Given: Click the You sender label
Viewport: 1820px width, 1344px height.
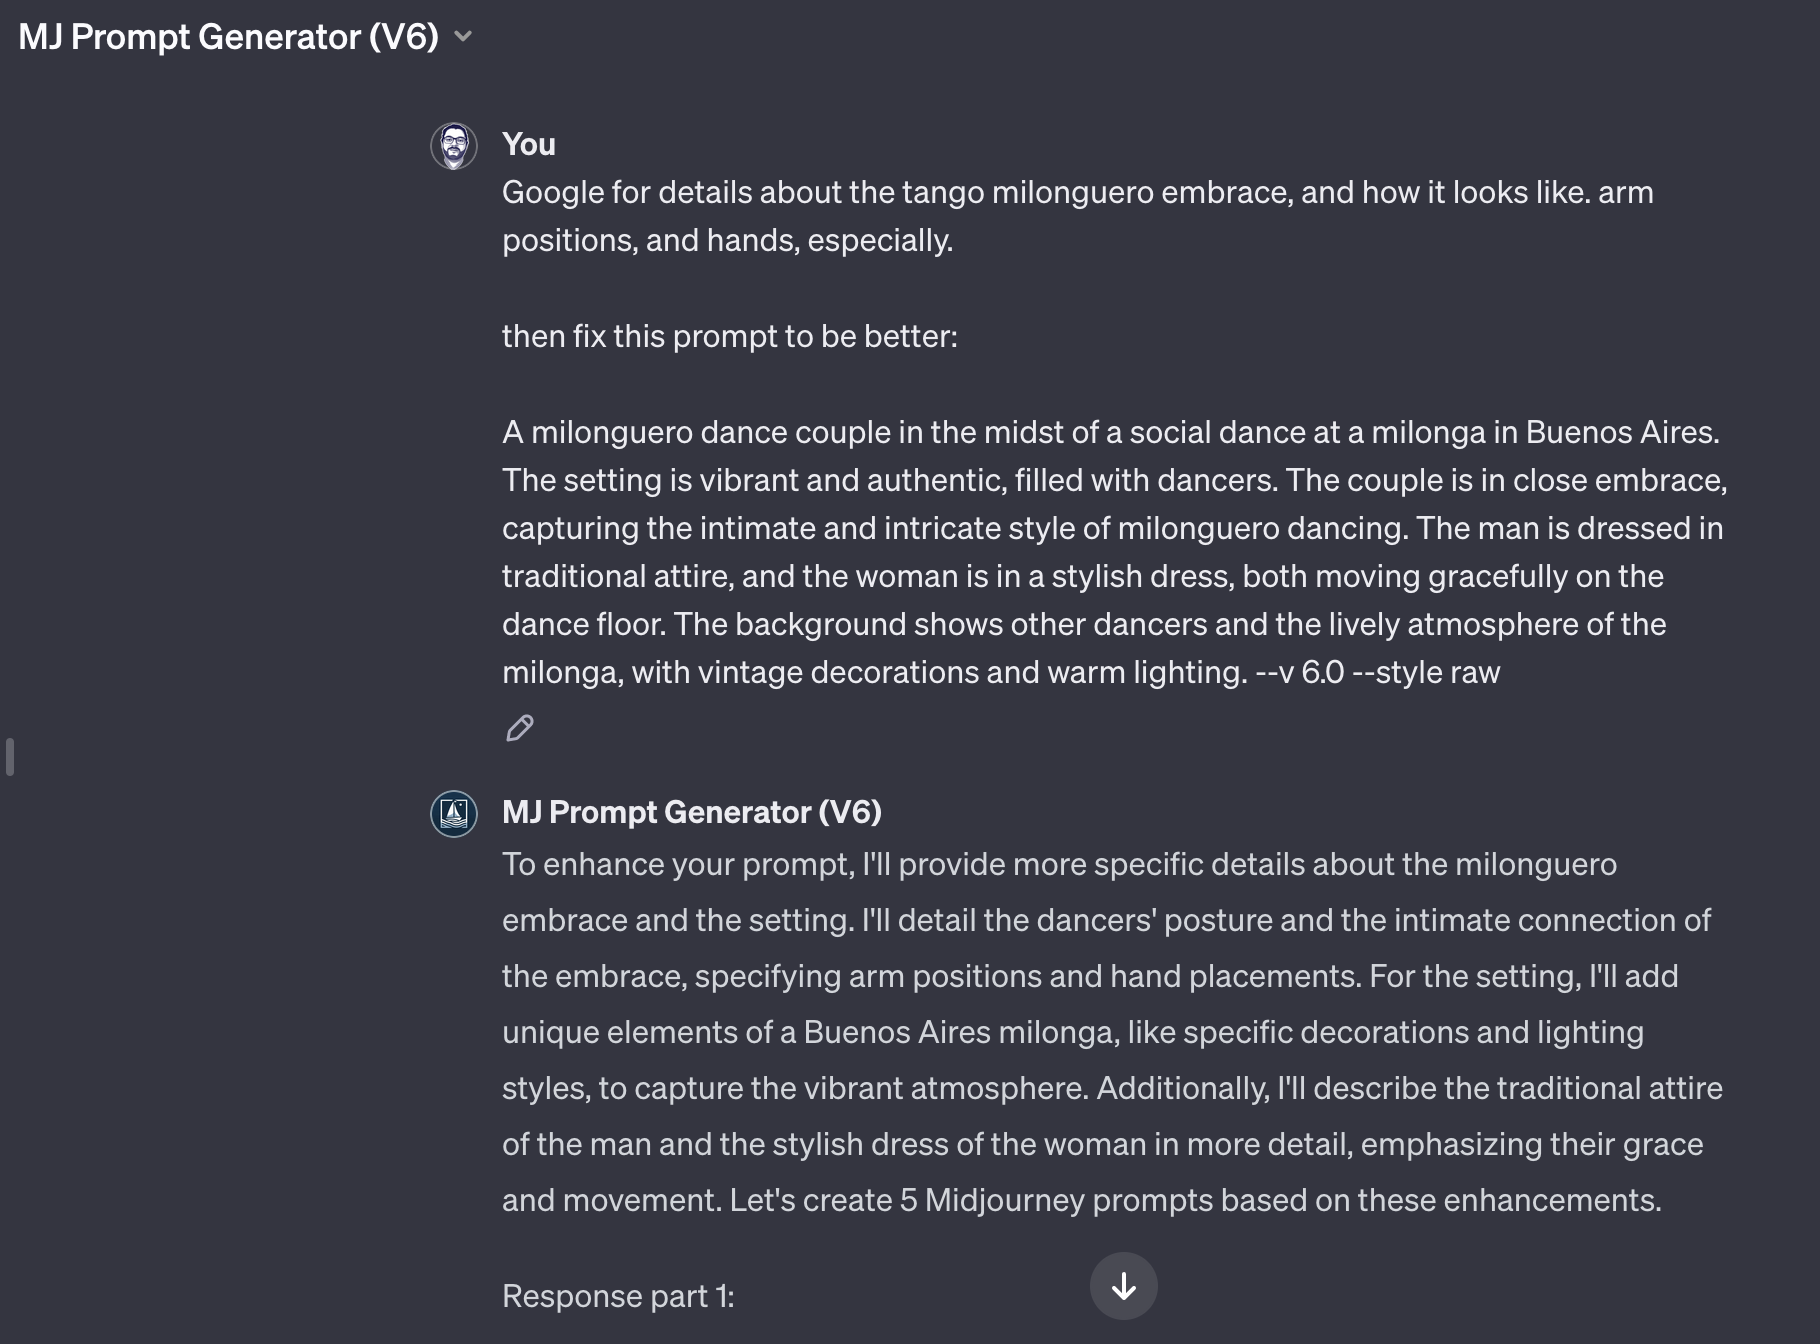Looking at the screenshot, I should click(529, 144).
